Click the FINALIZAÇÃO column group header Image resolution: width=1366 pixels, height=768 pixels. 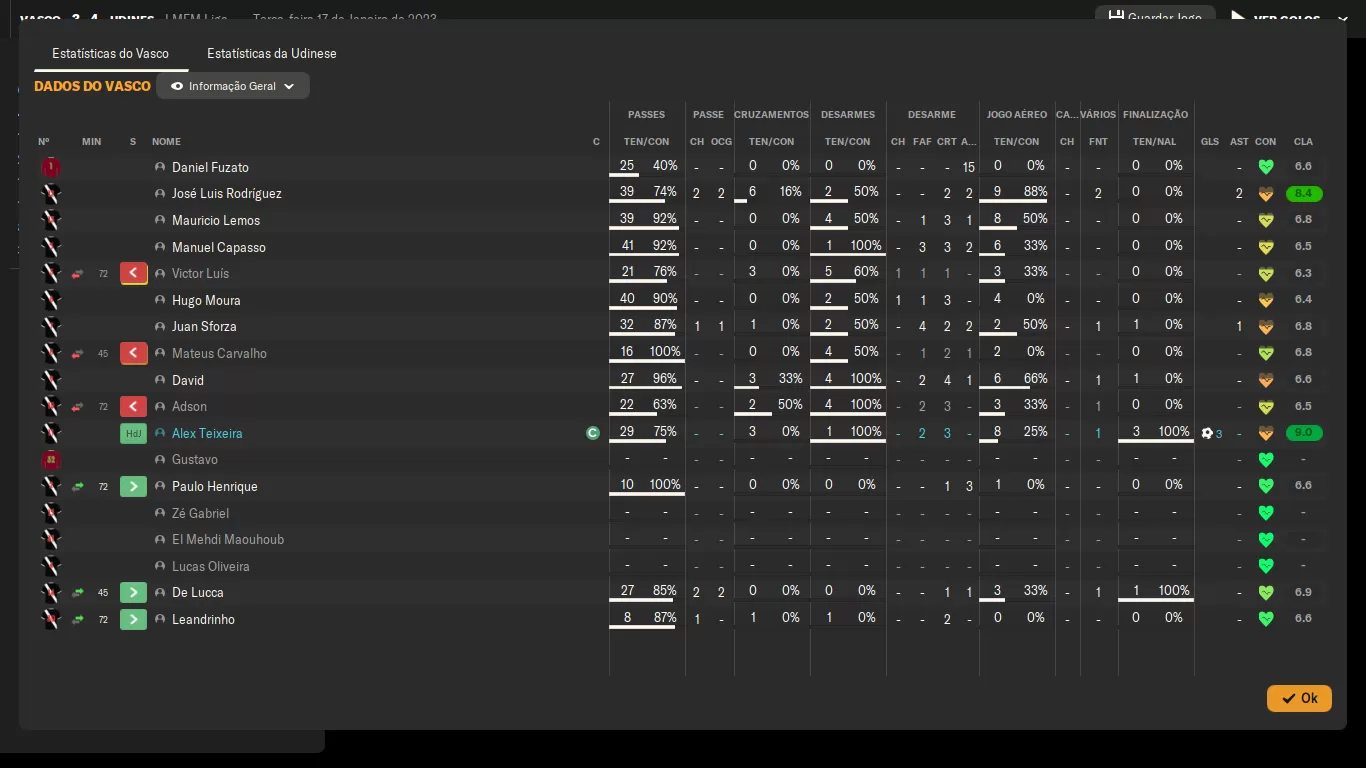click(1155, 115)
